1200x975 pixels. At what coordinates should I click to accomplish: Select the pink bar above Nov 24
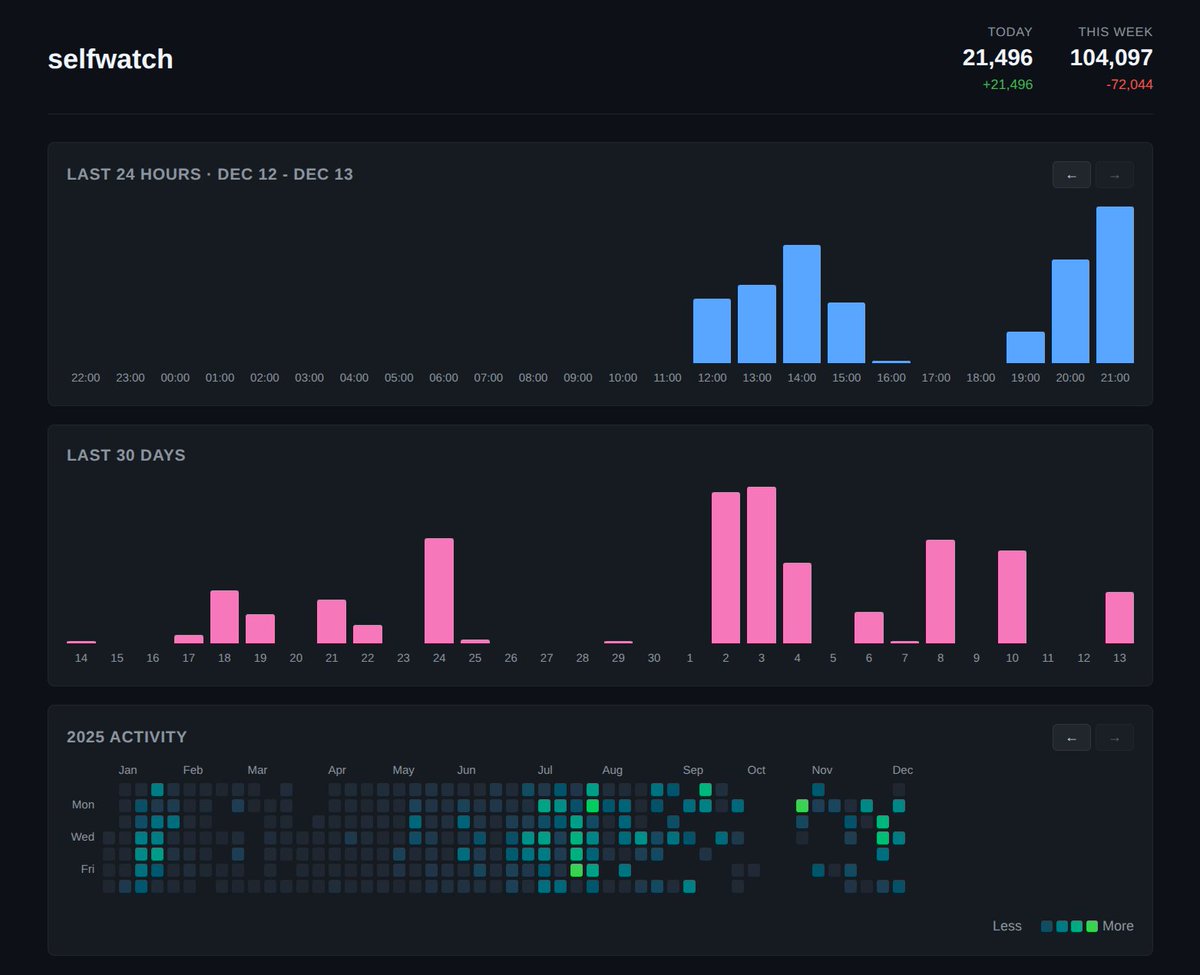pyautogui.click(x=439, y=590)
